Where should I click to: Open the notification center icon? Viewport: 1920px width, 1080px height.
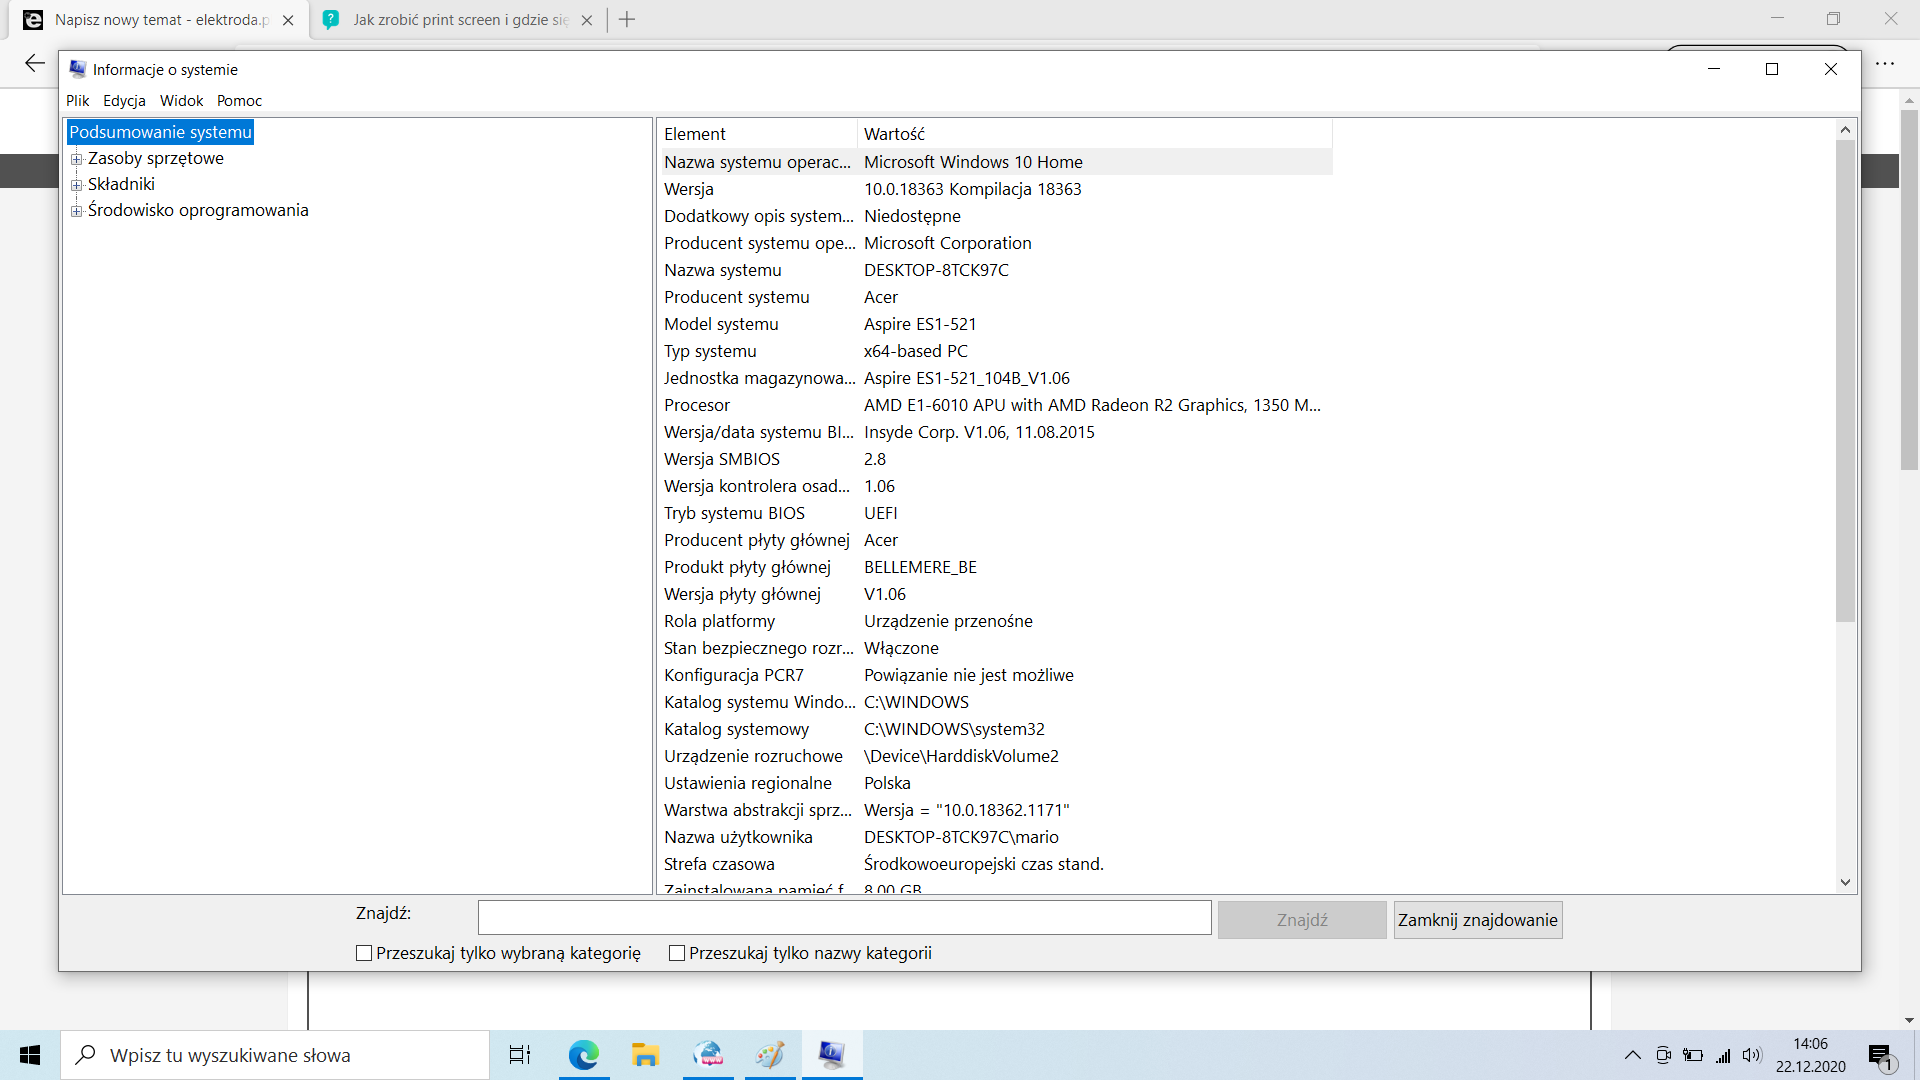click(x=1880, y=1056)
